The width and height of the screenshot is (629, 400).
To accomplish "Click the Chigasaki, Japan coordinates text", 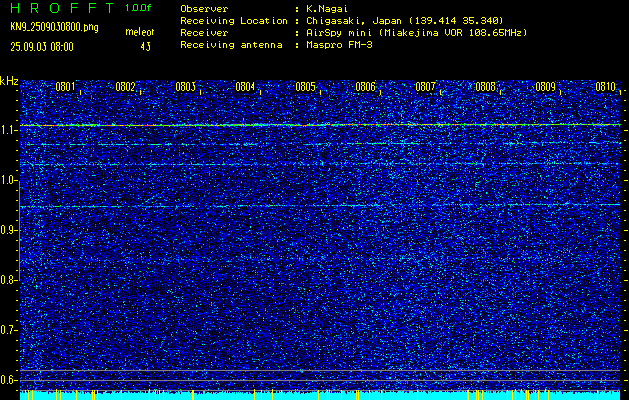I will pos(405,20).
